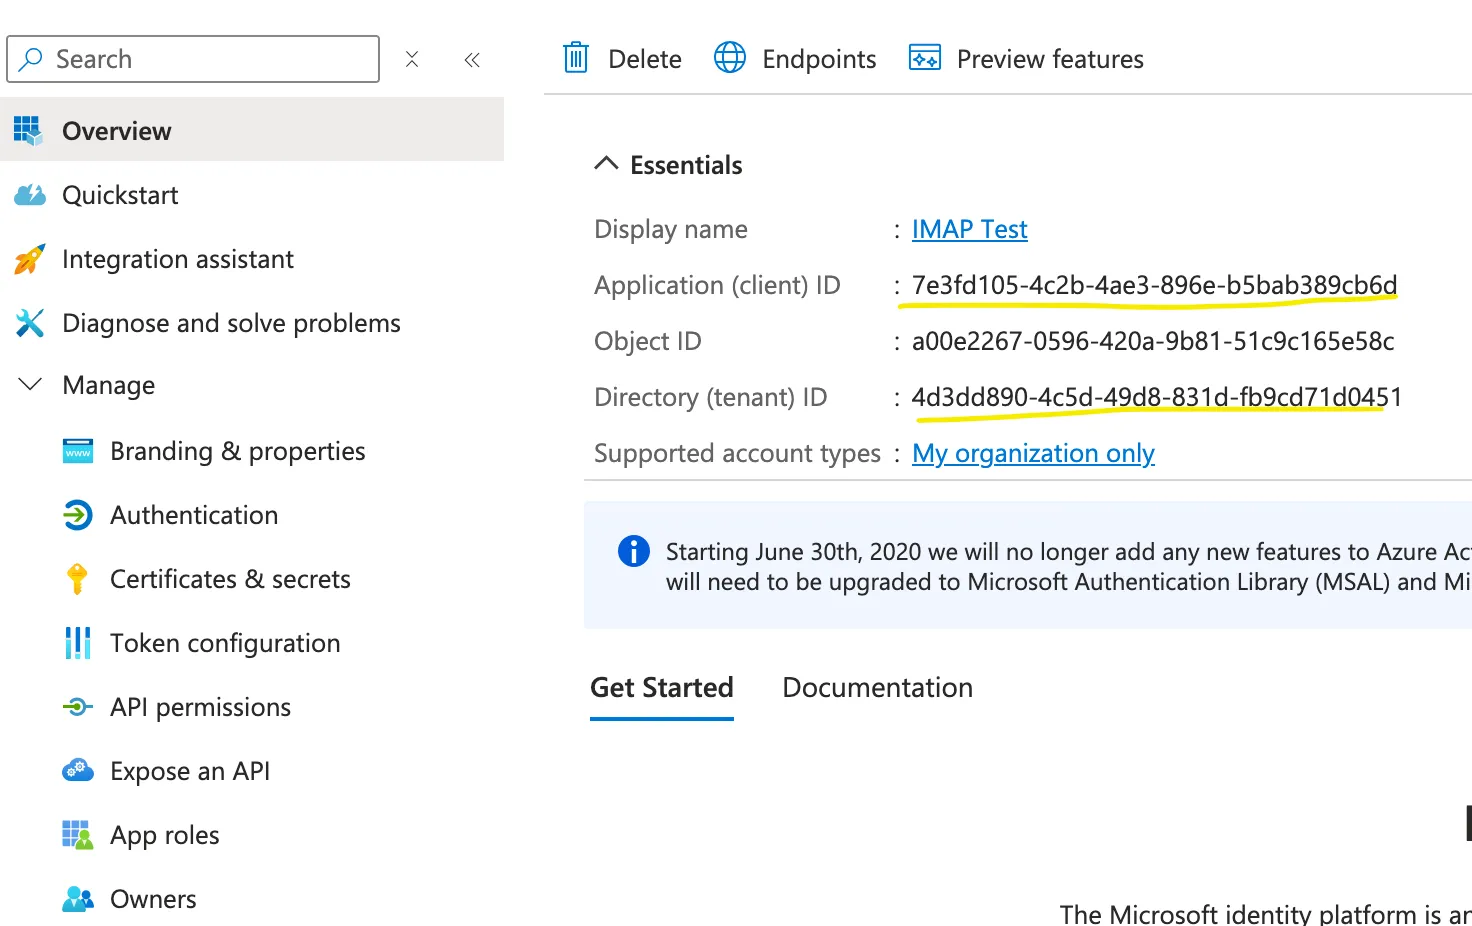Click the Diagnose and solve problems wrench icon

30,323
